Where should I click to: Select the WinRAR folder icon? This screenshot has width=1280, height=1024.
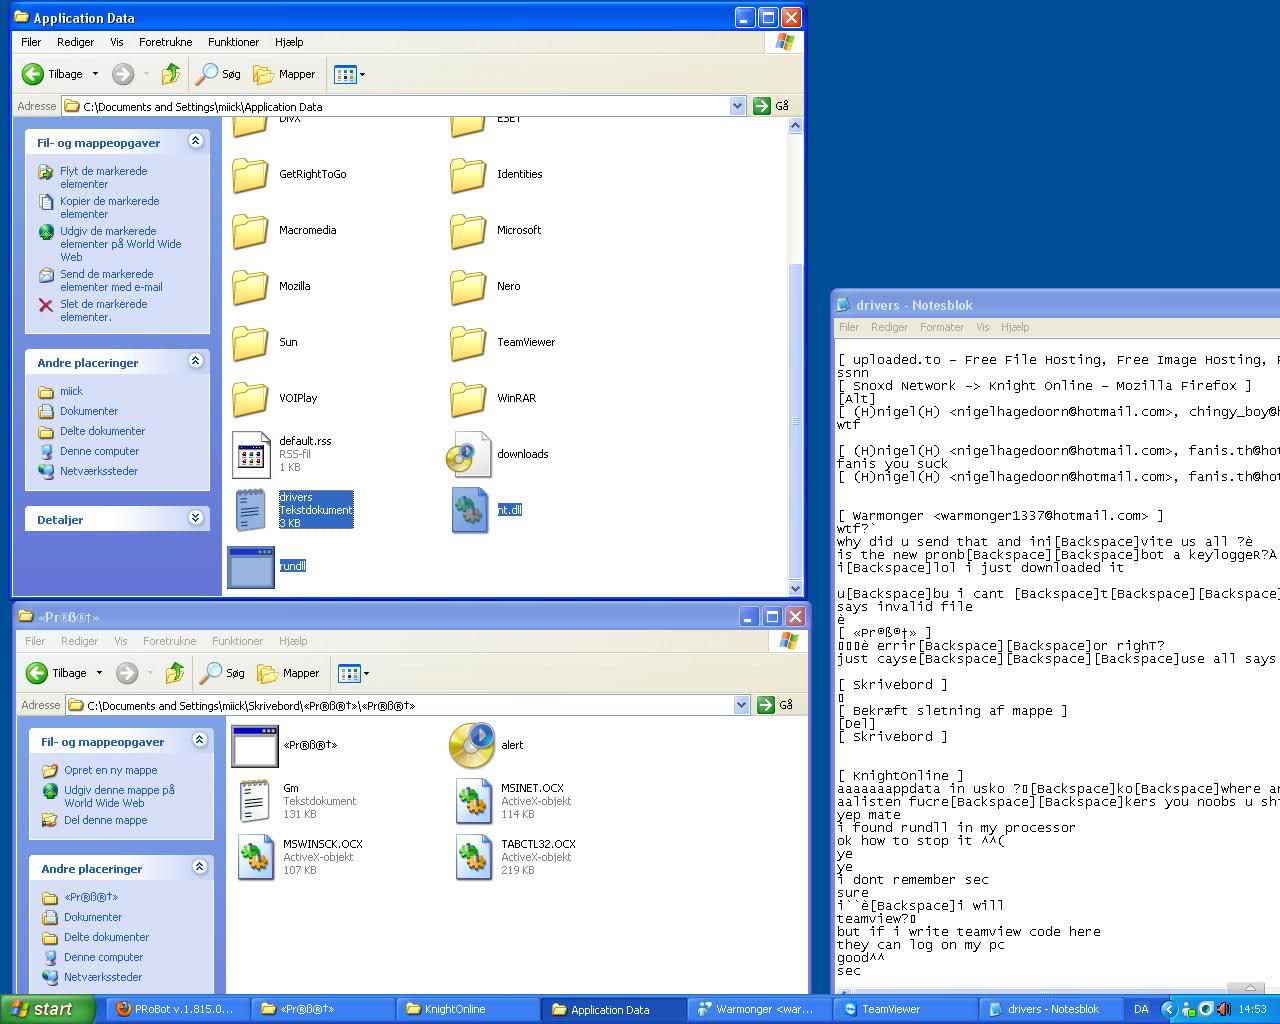(x=468, y=398)
